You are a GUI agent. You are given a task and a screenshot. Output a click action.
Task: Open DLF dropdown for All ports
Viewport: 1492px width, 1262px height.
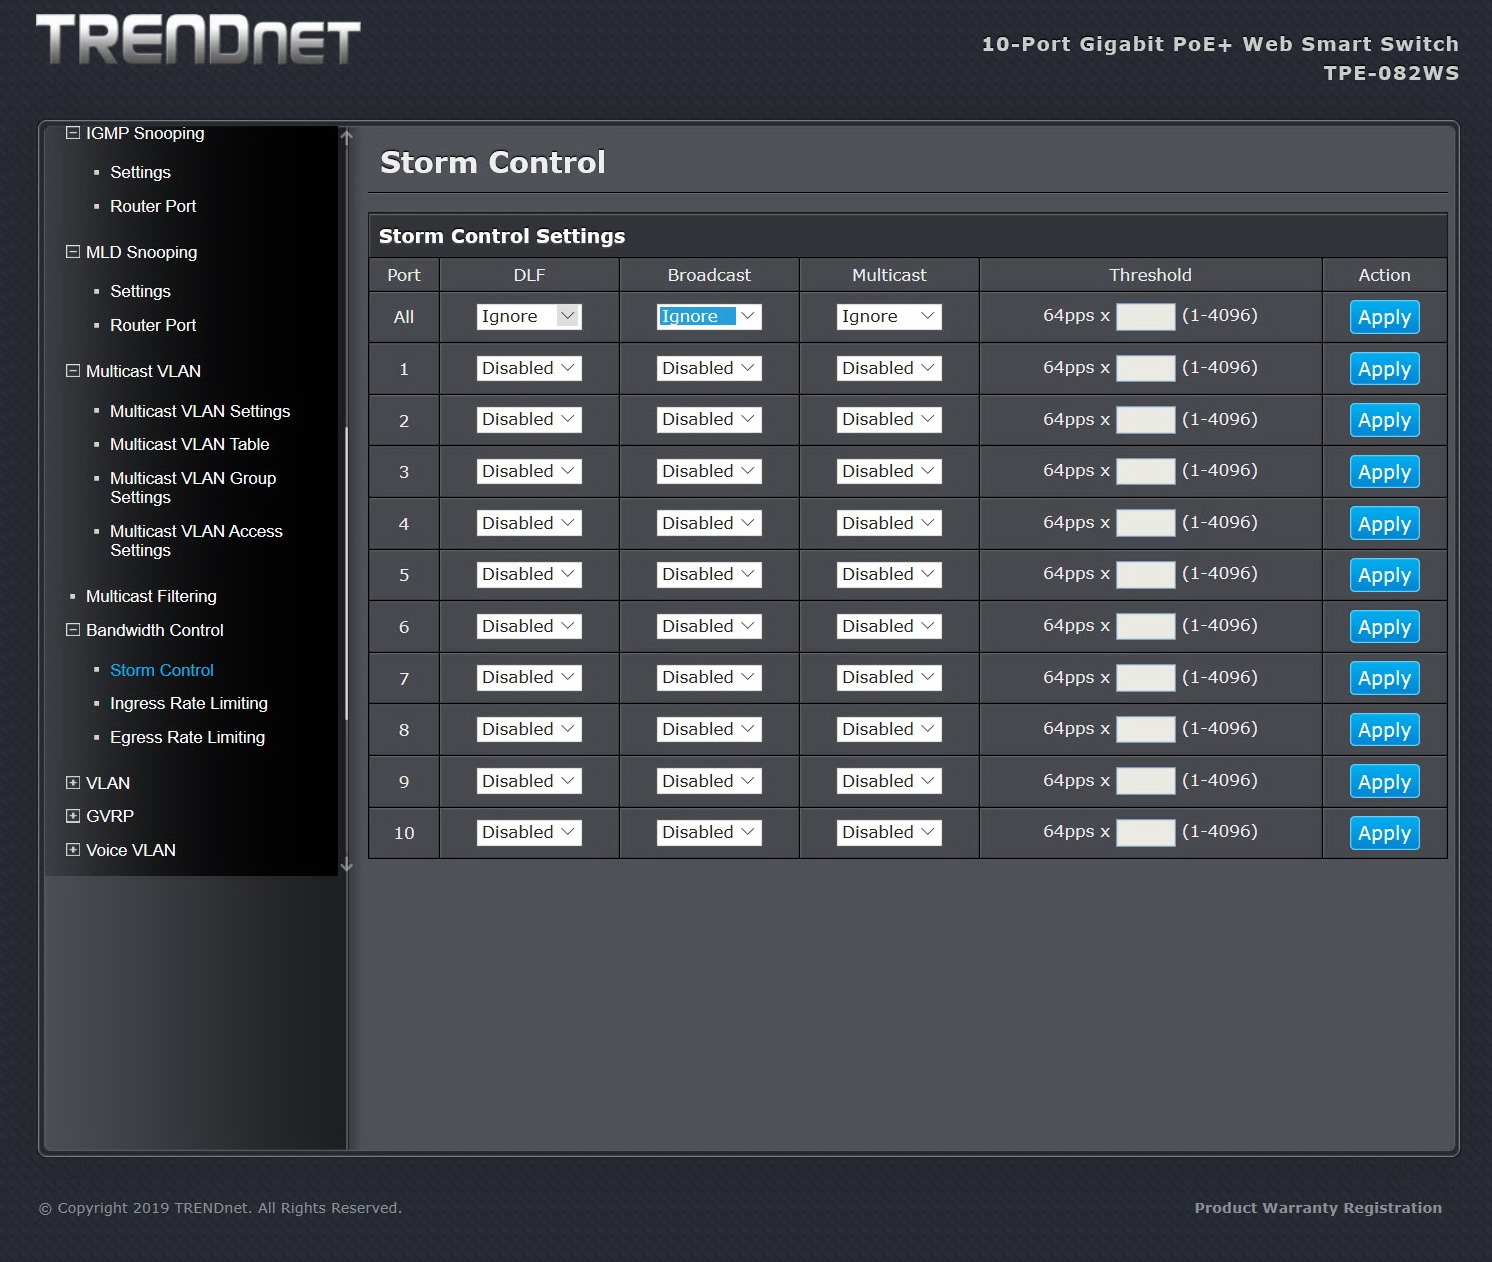coord(529,316)
